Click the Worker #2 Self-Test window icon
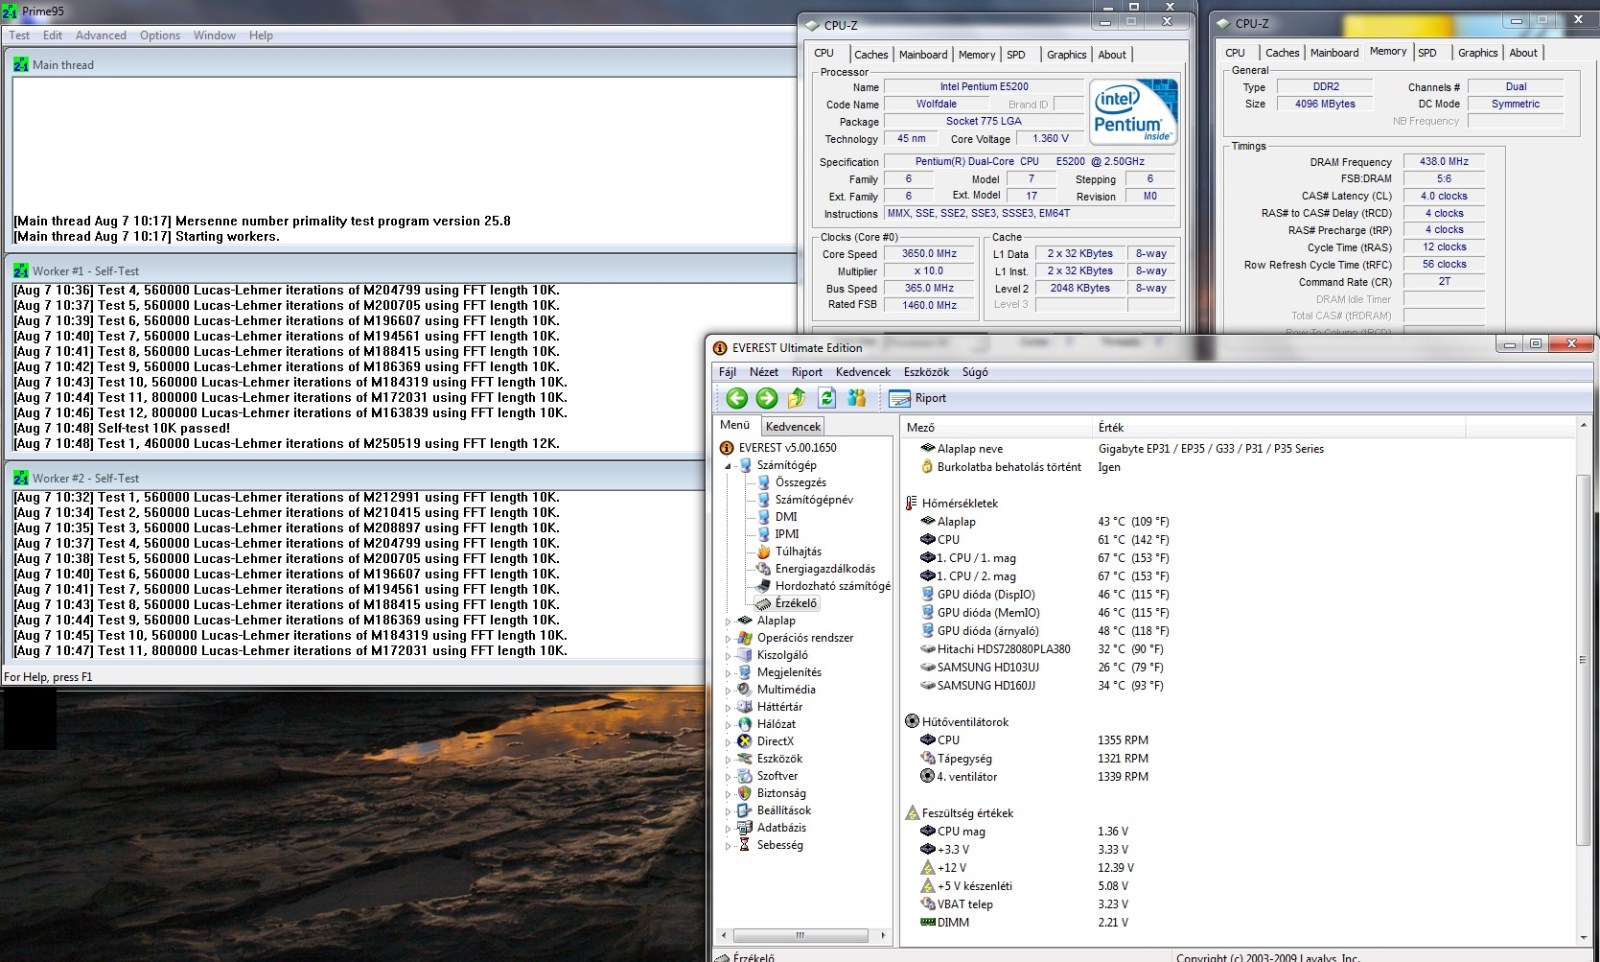This screenshot has height=962, width=1600. tap(21, 478)
